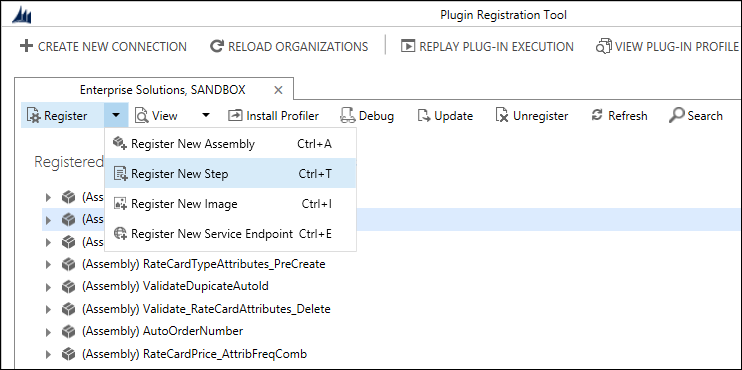Choose Register New Service Endpoint entry
This screenshot has height=370, width=742.
[x=230, y=234]
